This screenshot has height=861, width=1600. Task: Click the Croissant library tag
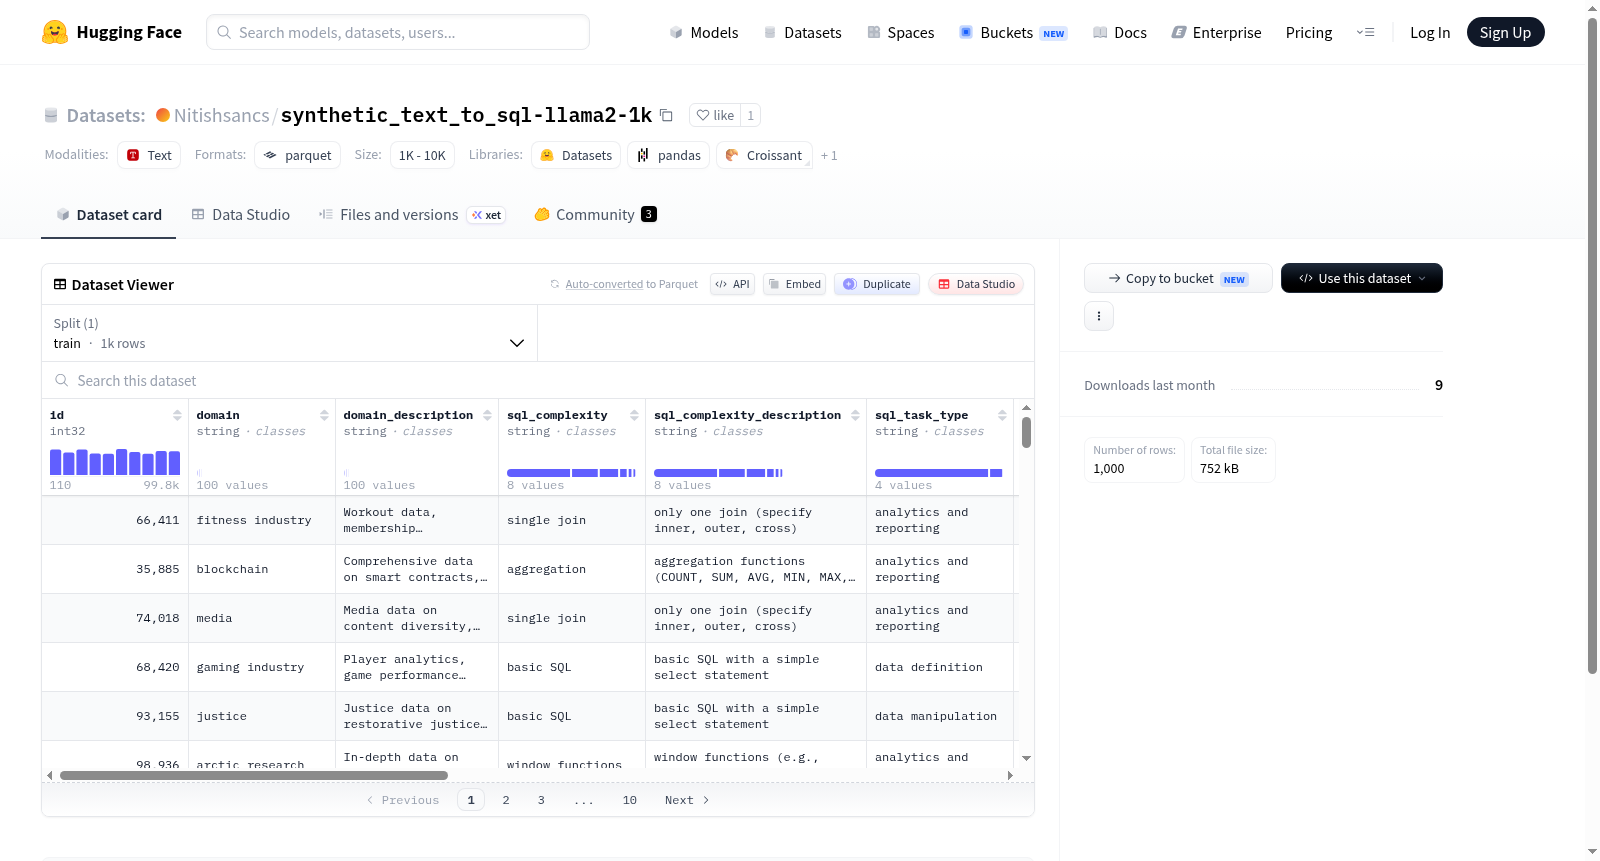click(764, 155)
